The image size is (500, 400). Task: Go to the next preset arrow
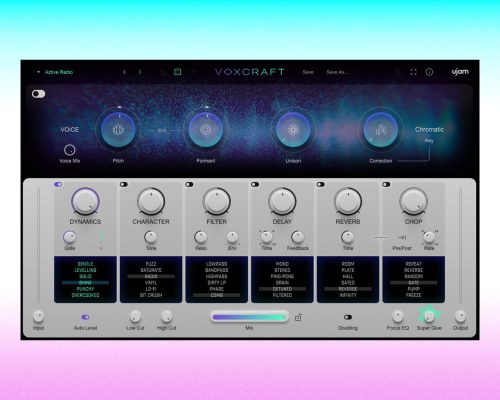tap(140, 72)
